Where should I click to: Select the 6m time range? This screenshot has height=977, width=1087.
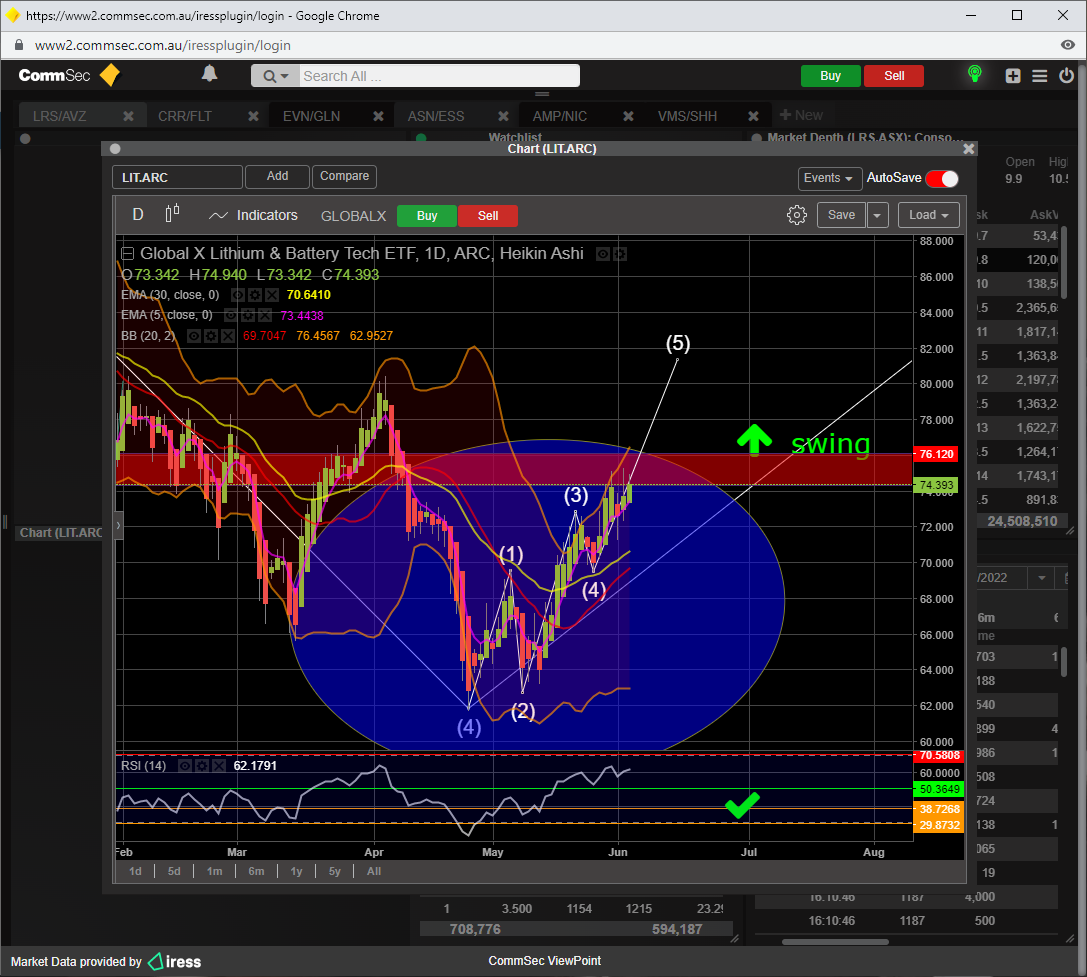click(x=256, y=871)
